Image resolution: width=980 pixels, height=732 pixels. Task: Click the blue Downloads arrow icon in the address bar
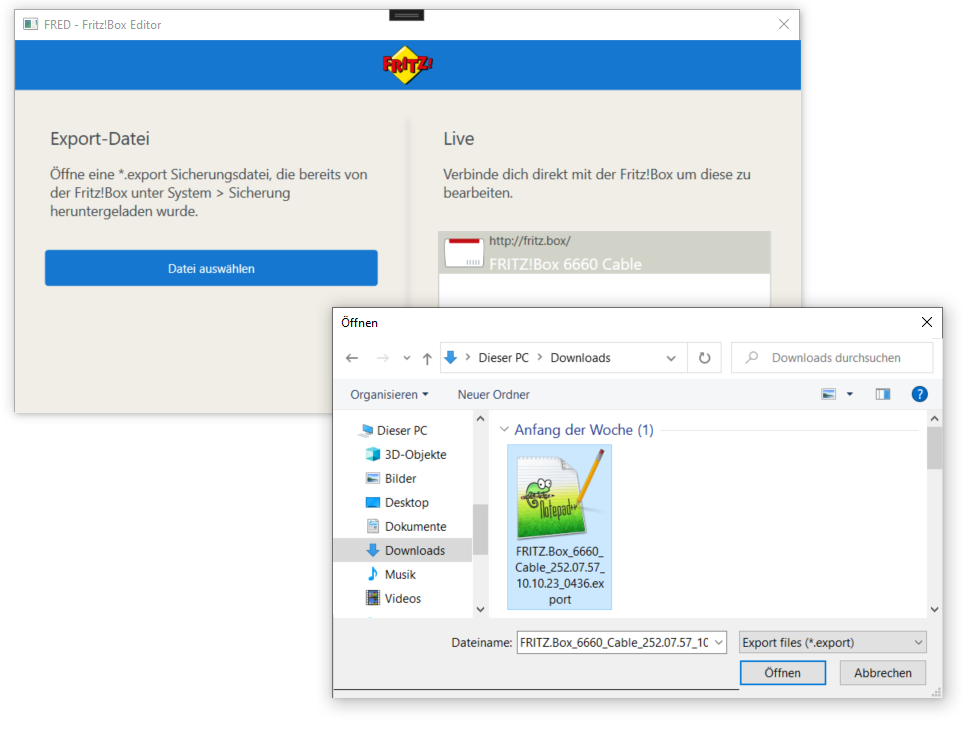click(x=451, y=358)
